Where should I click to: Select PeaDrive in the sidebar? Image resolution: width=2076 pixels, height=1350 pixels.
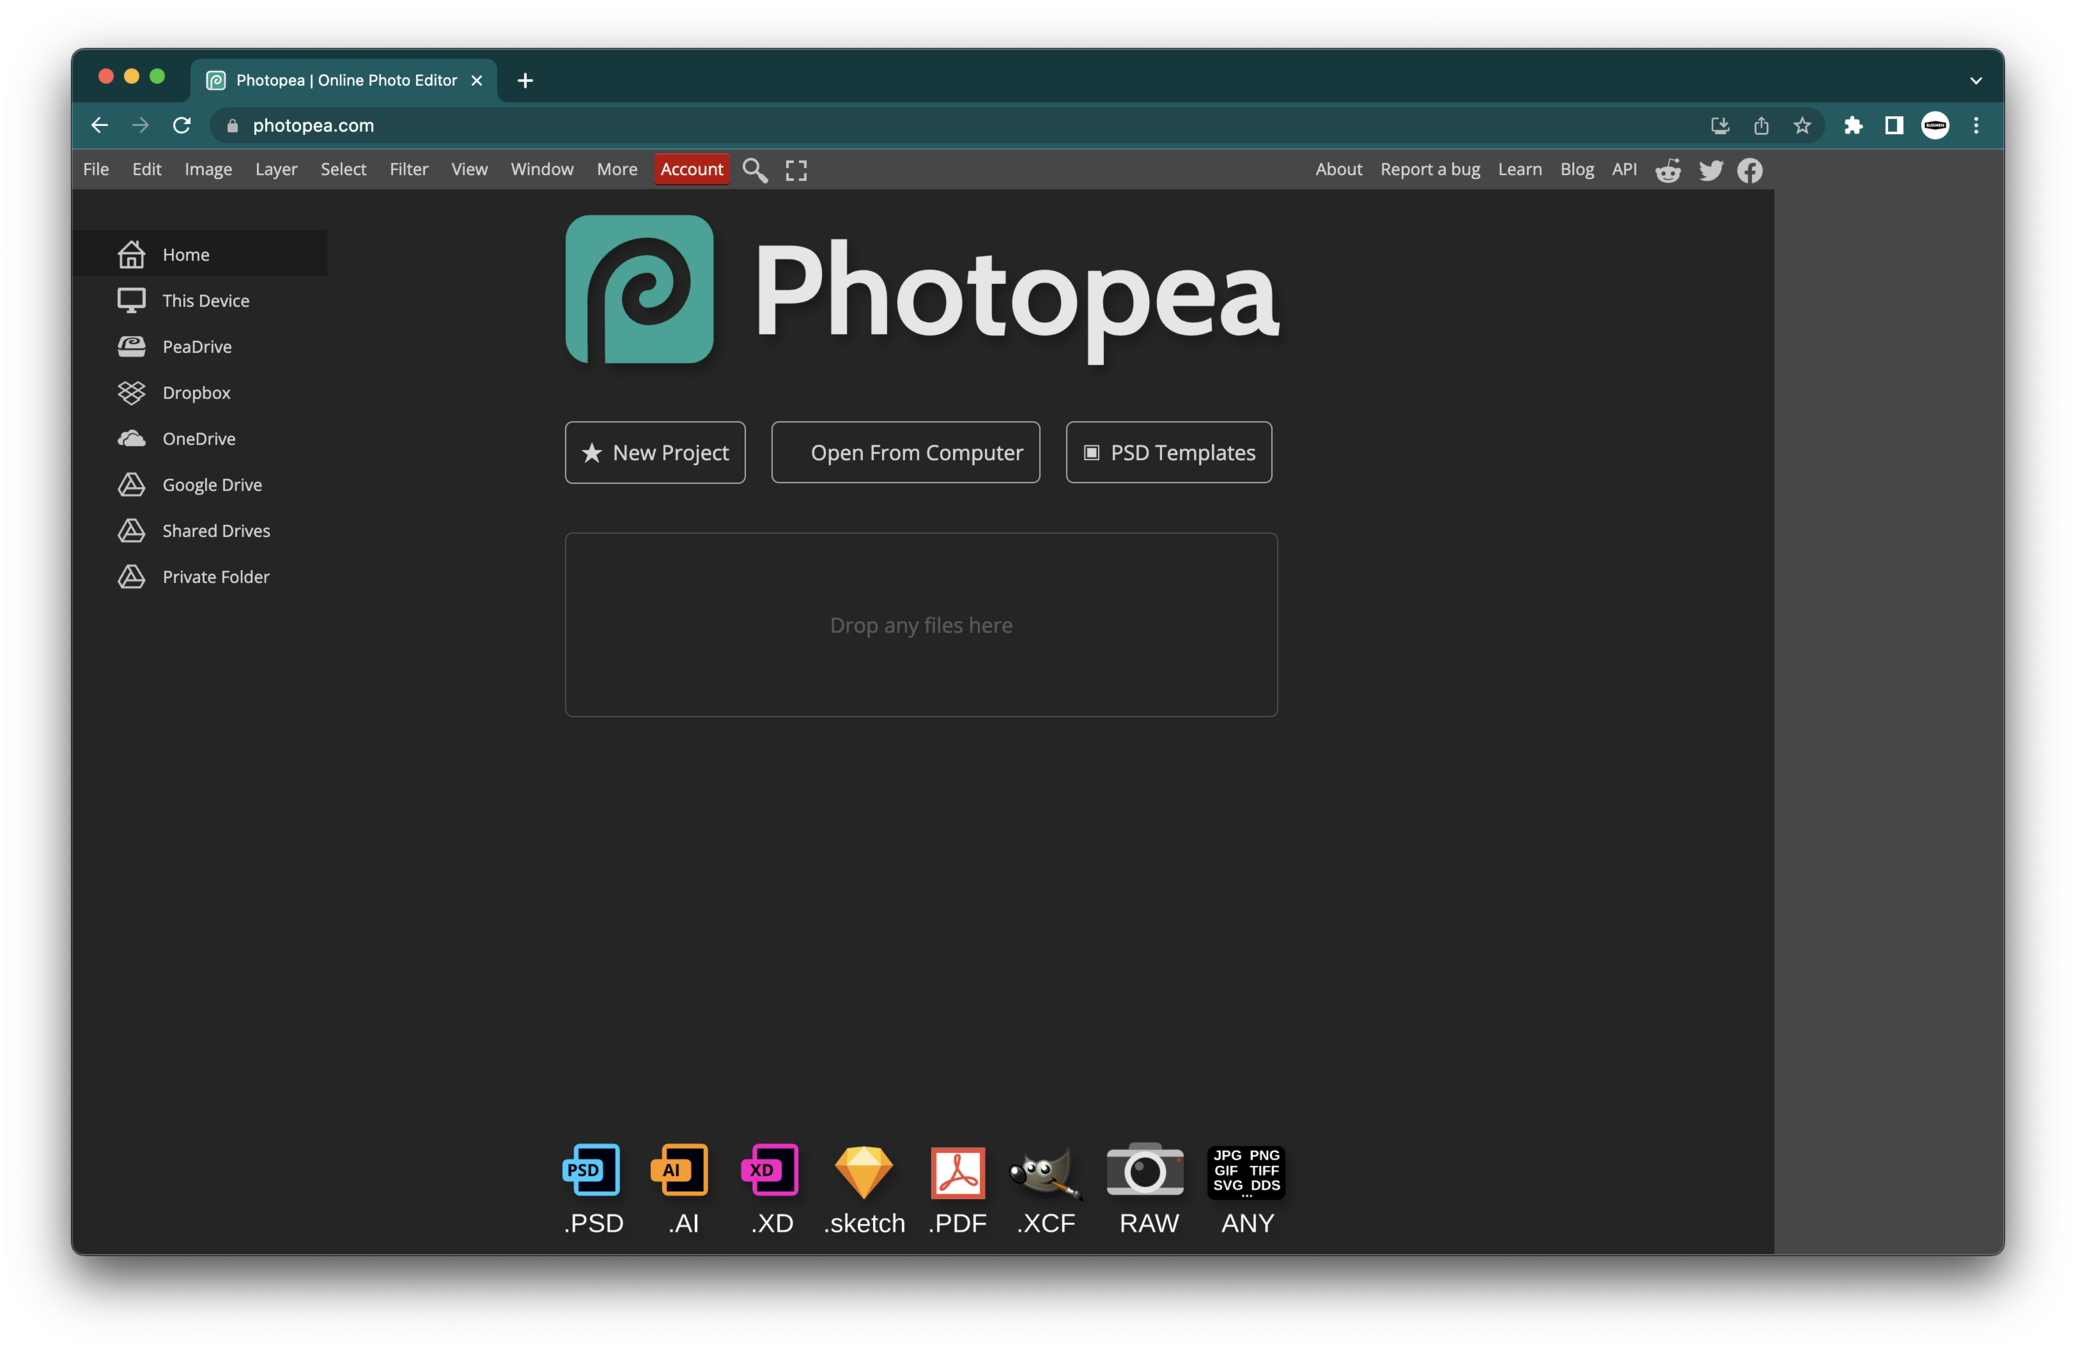(x=196, y=347)
